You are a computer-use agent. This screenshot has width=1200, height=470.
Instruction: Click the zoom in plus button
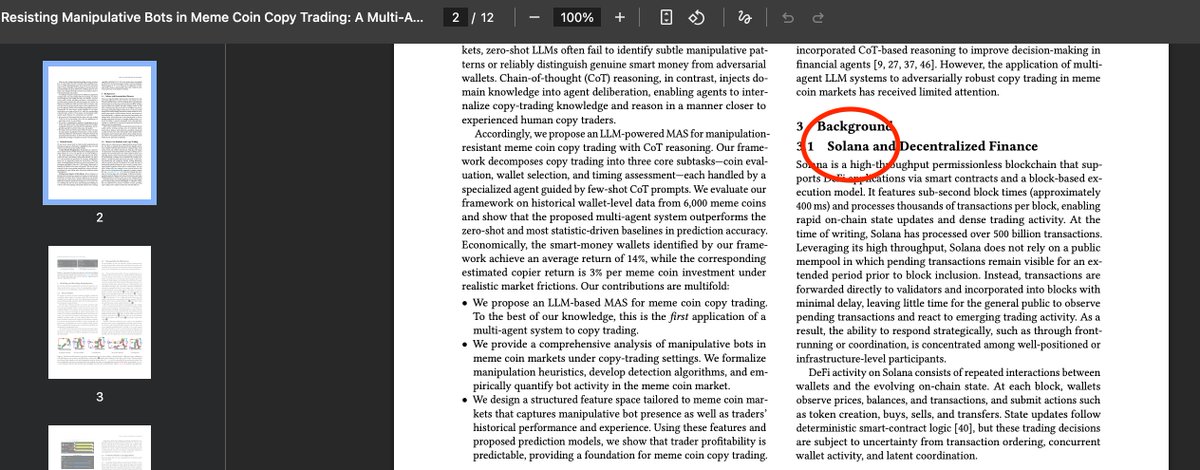coord(620,18)
